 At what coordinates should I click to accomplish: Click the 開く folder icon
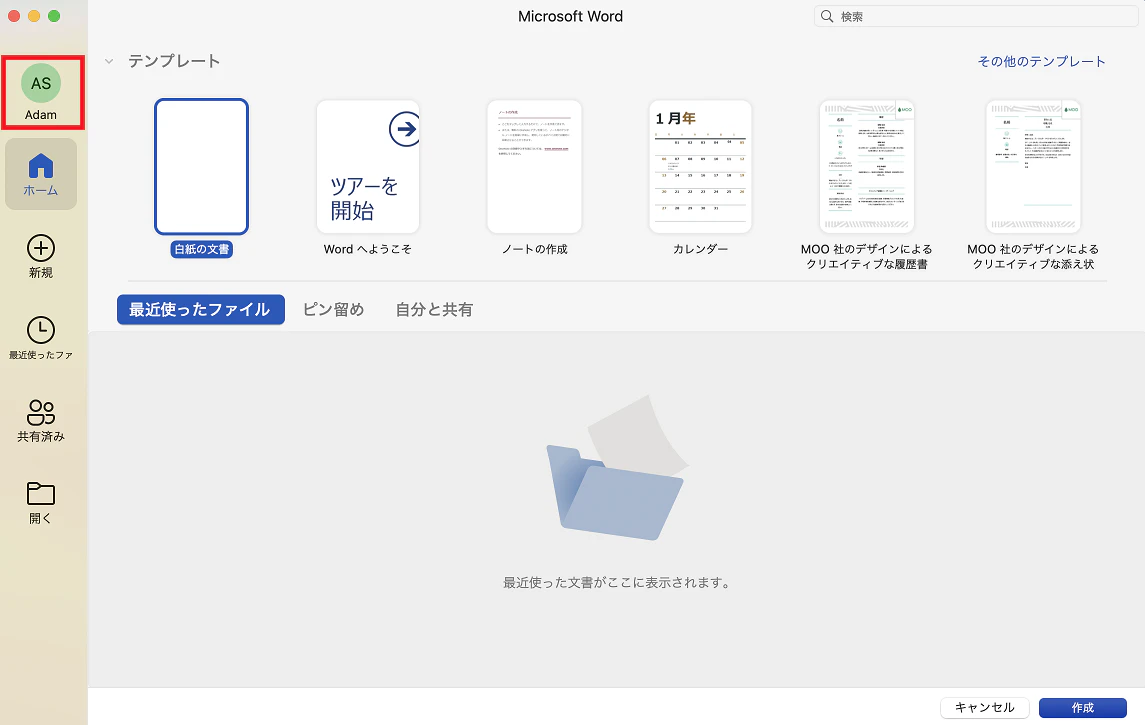[x=41, y=494]
